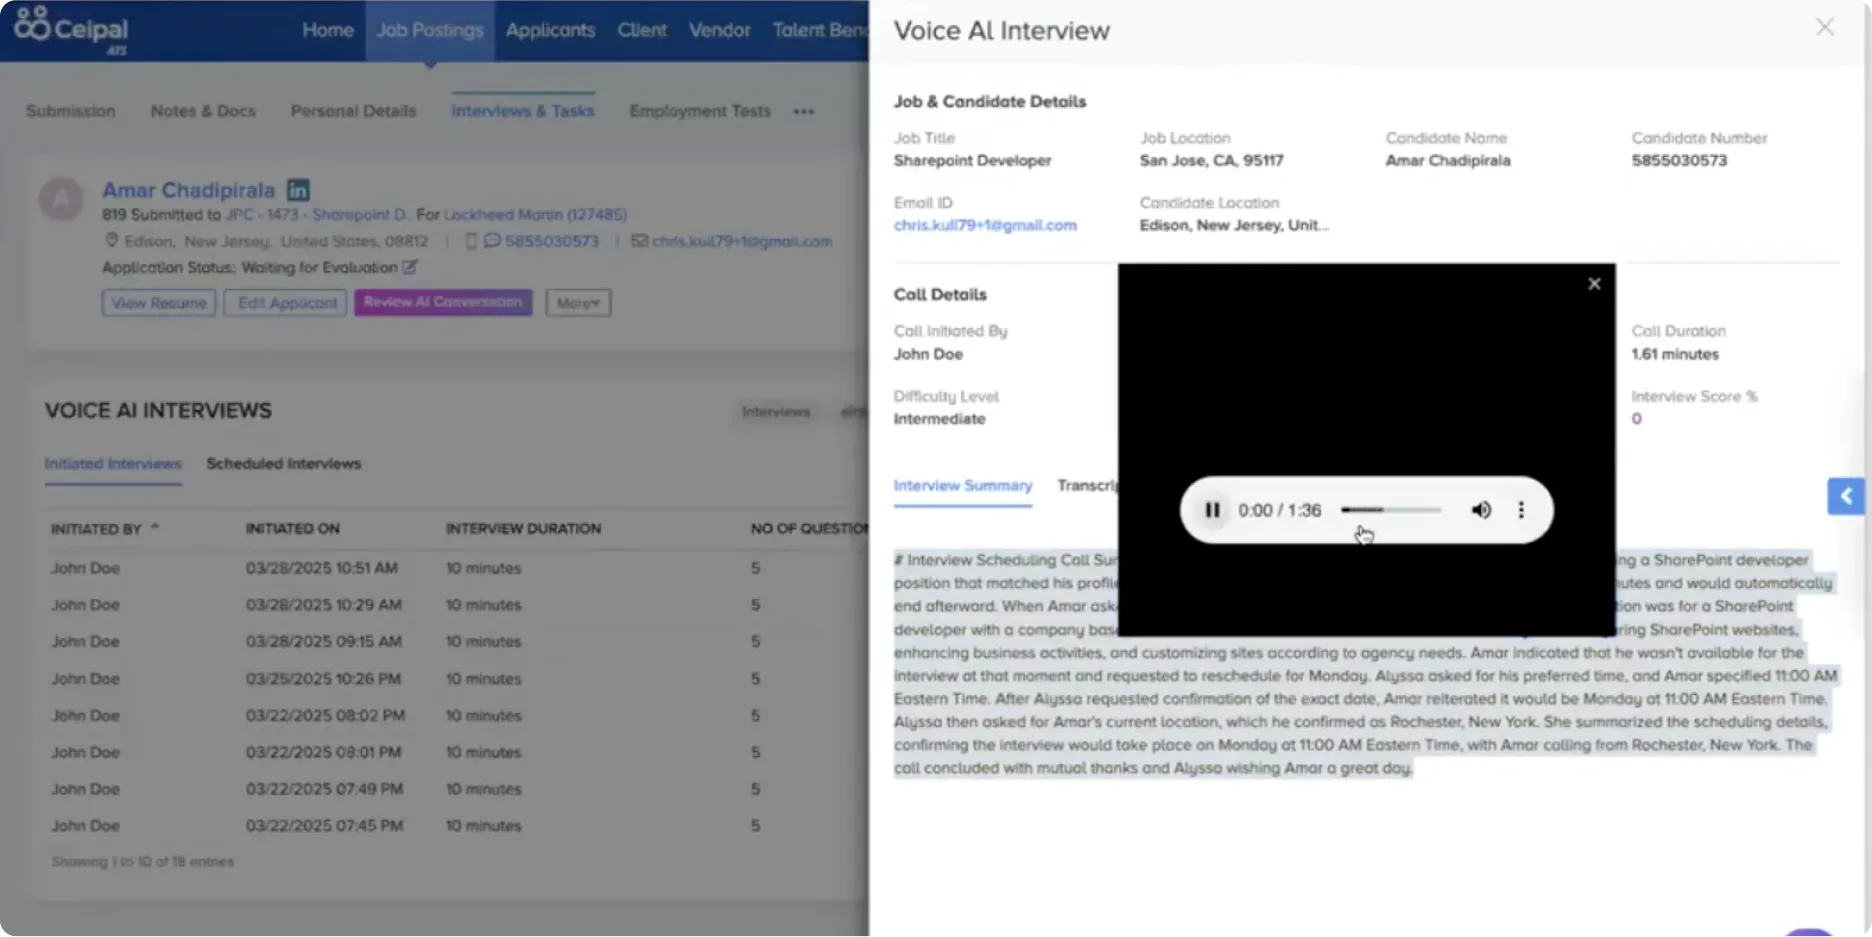Click the email envelope icon
The width and height of the screenshot is (1872, 937).
tap(640, 241)
